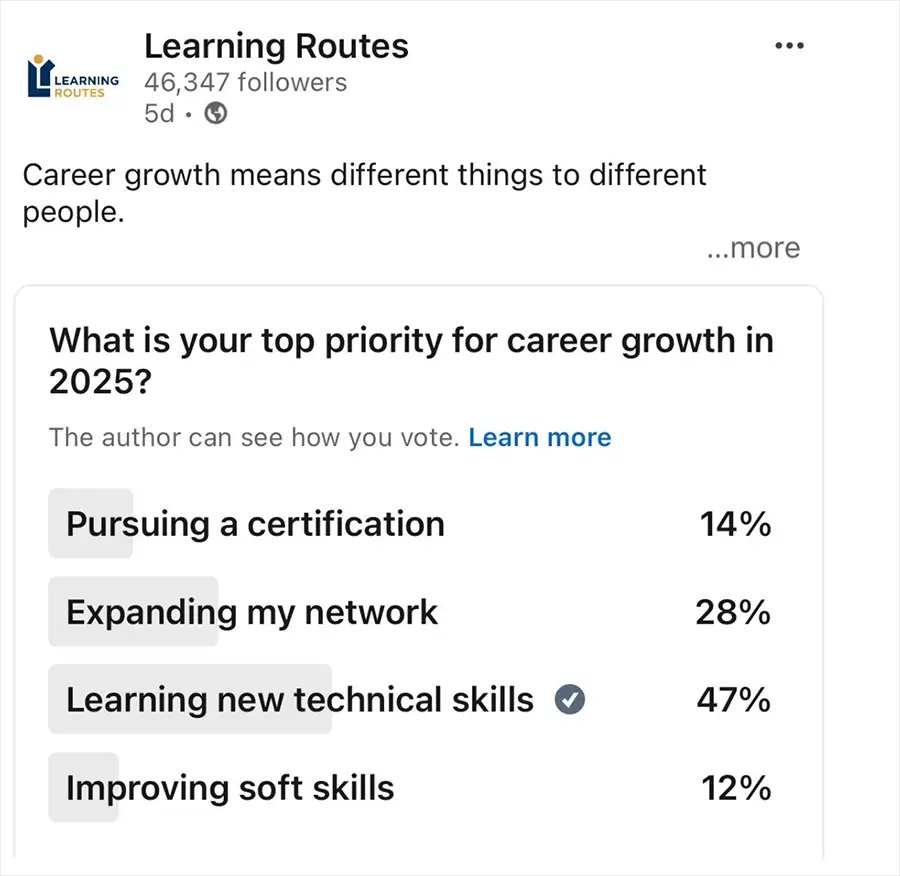900x876 pixels.
Task: Choose "Improving soft skills" in the poll
Action: point(227,788)
